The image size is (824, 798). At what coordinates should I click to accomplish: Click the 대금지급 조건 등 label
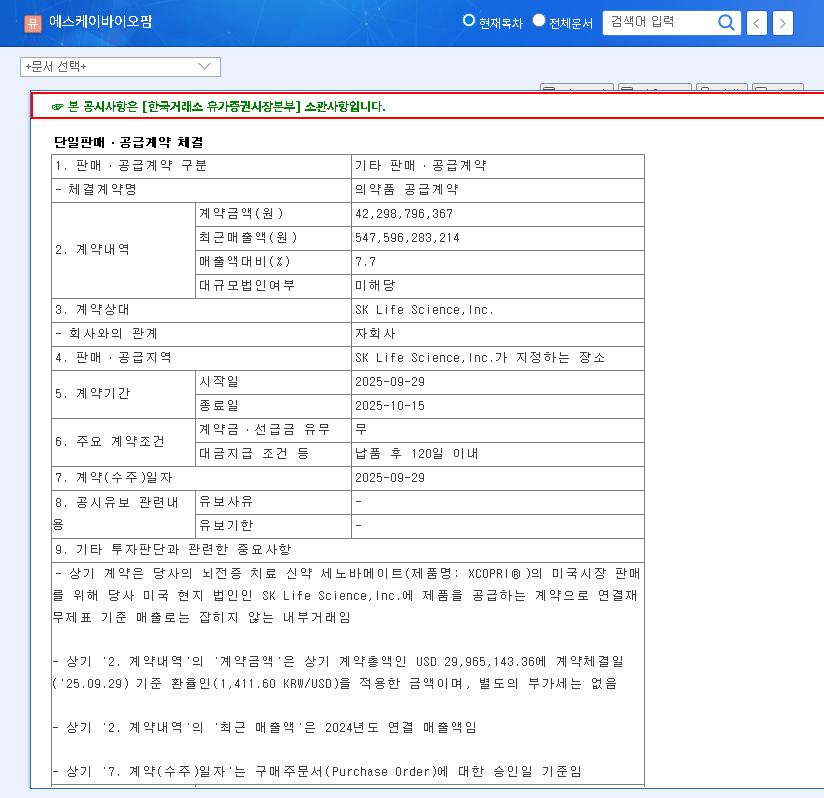tap(254, 453)
